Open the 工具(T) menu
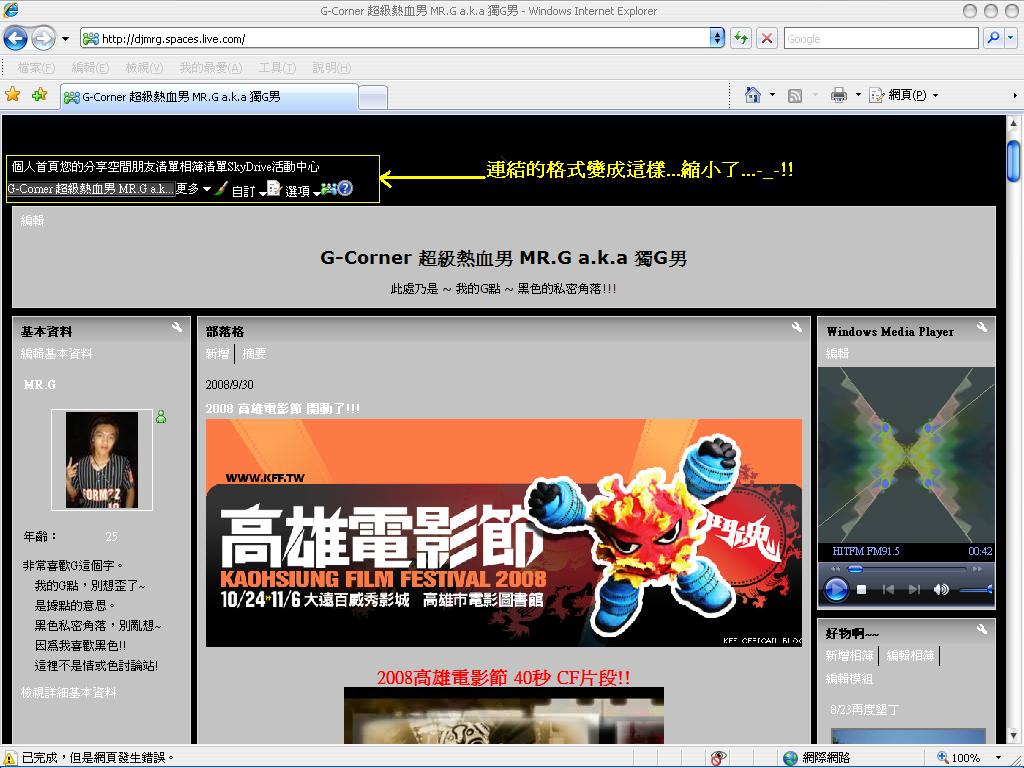 point(277,68)
